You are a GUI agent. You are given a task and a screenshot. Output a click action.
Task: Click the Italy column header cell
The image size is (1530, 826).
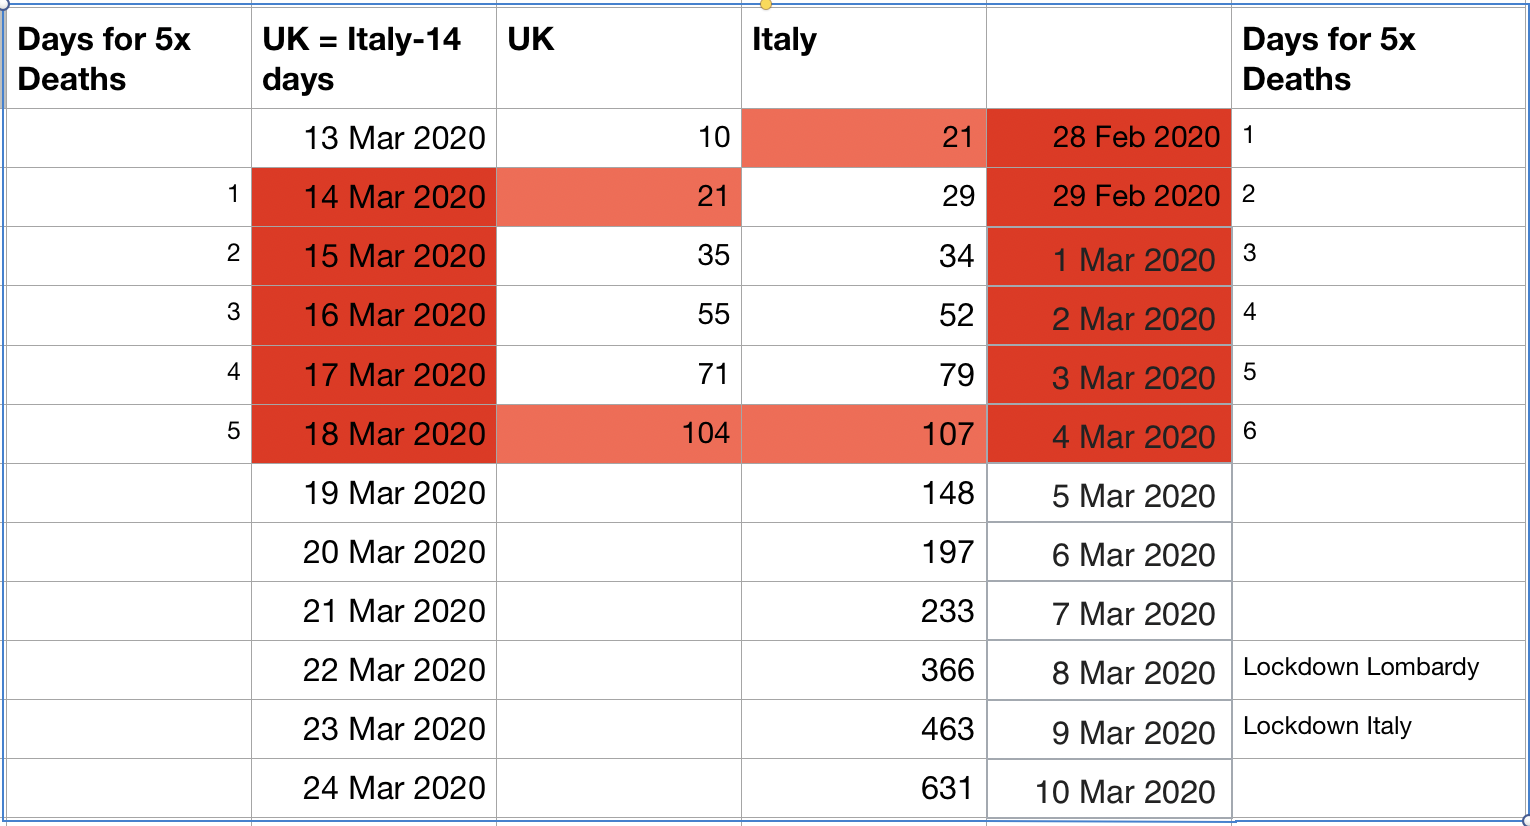click(x=864, y=59)
